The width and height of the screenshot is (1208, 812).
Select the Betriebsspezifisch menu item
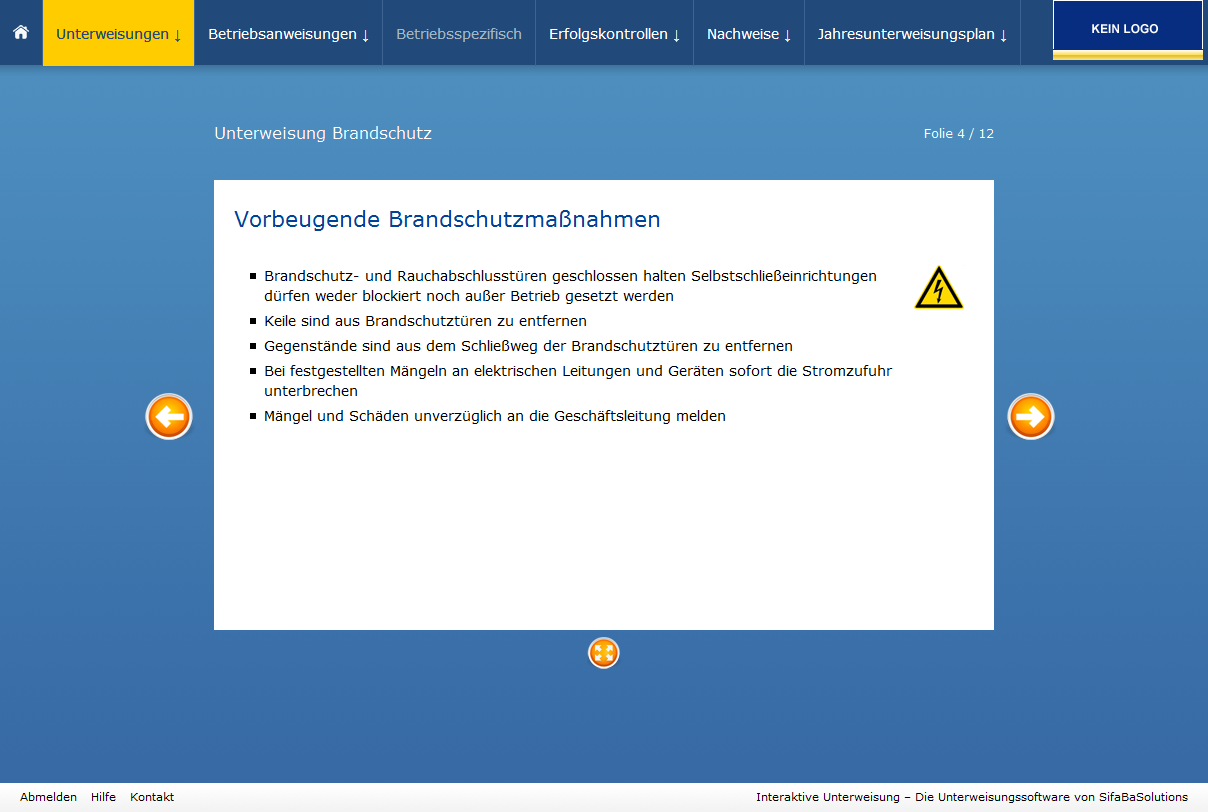pyautogui.click(x=458, y=32)
